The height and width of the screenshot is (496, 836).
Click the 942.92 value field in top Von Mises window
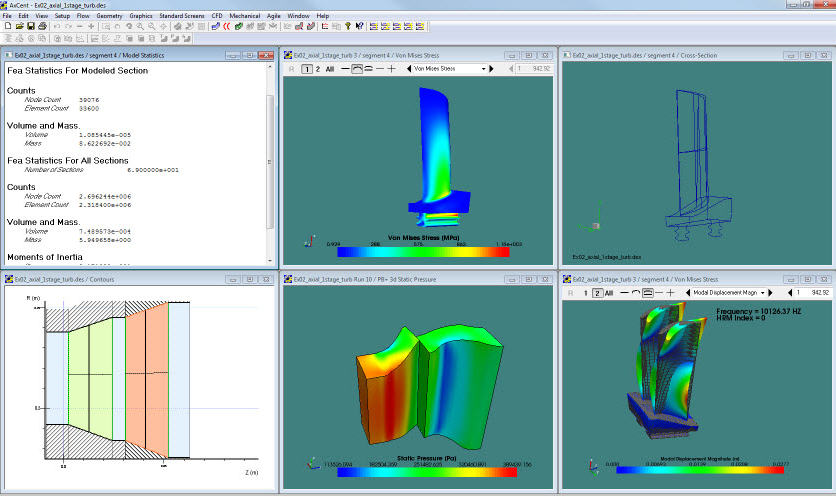tap(534, 69)
